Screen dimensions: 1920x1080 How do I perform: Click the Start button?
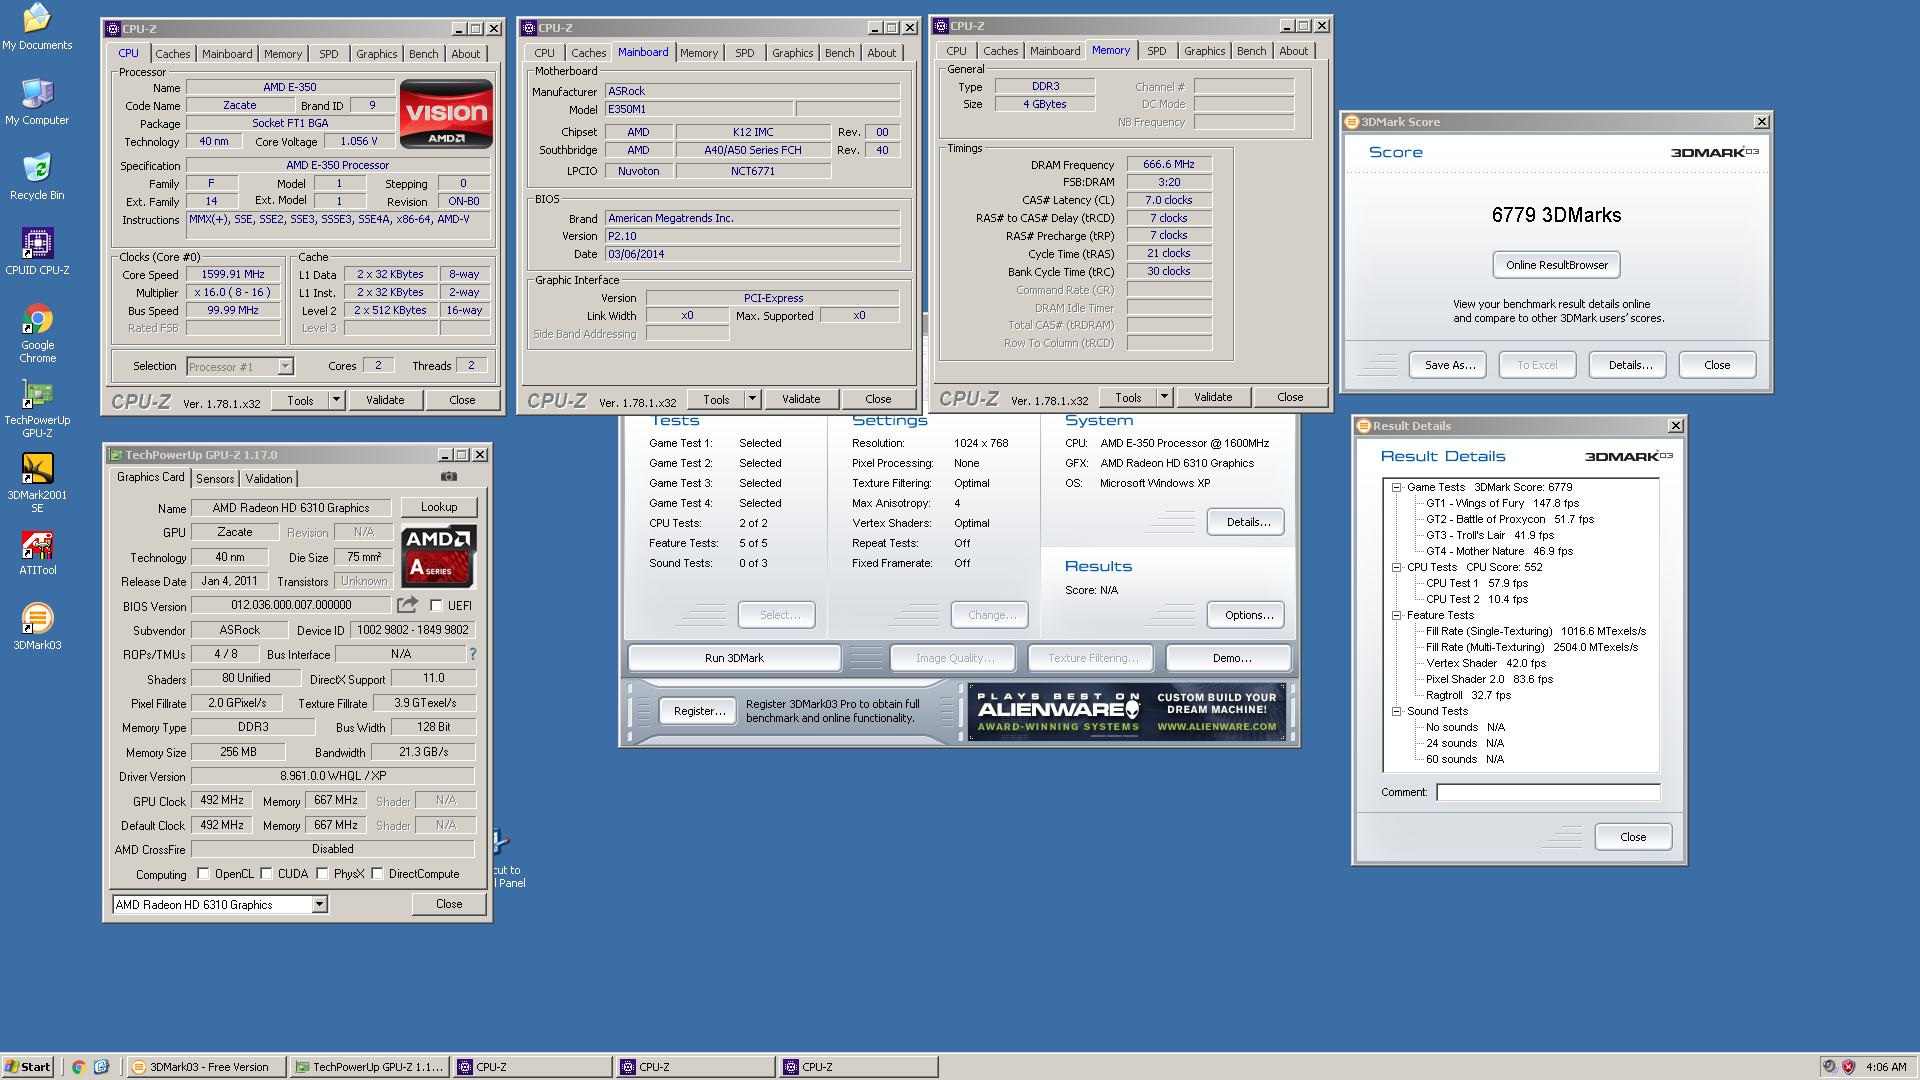pos(27,1067)
